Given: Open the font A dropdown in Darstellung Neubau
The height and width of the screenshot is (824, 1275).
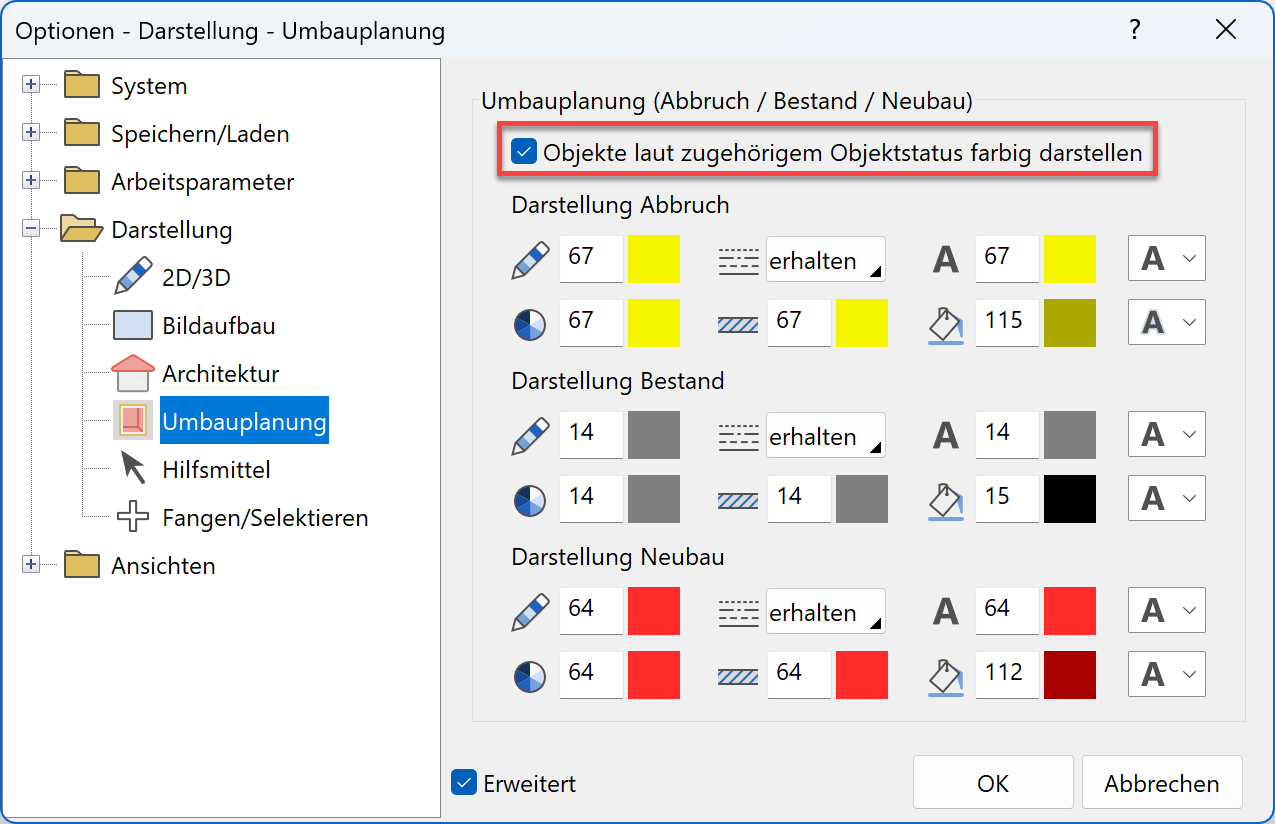Looking at the screenshot, I should point(1166,610).
